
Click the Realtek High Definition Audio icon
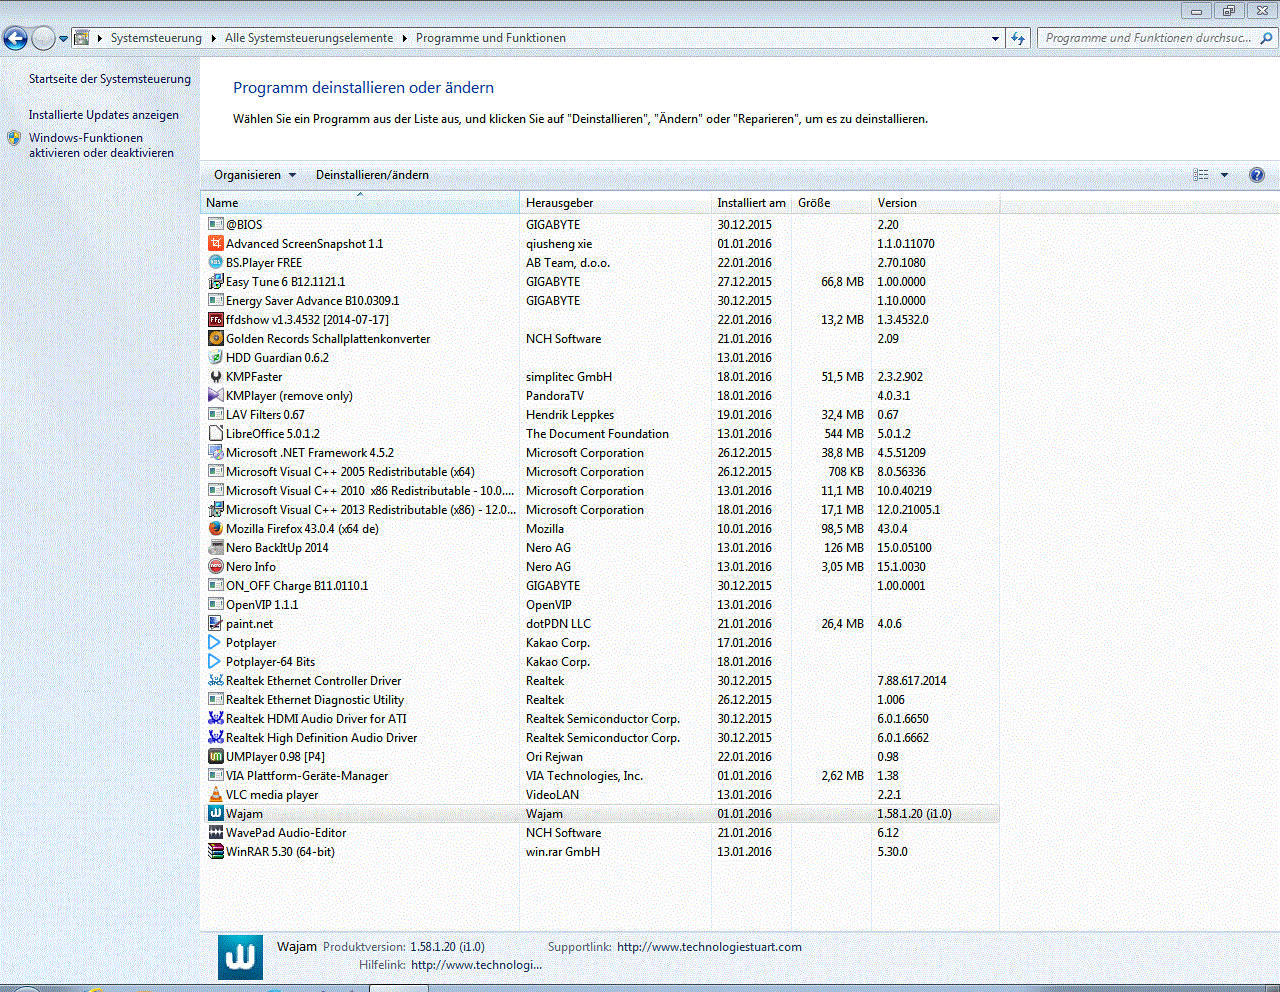(x=215, y=737)
